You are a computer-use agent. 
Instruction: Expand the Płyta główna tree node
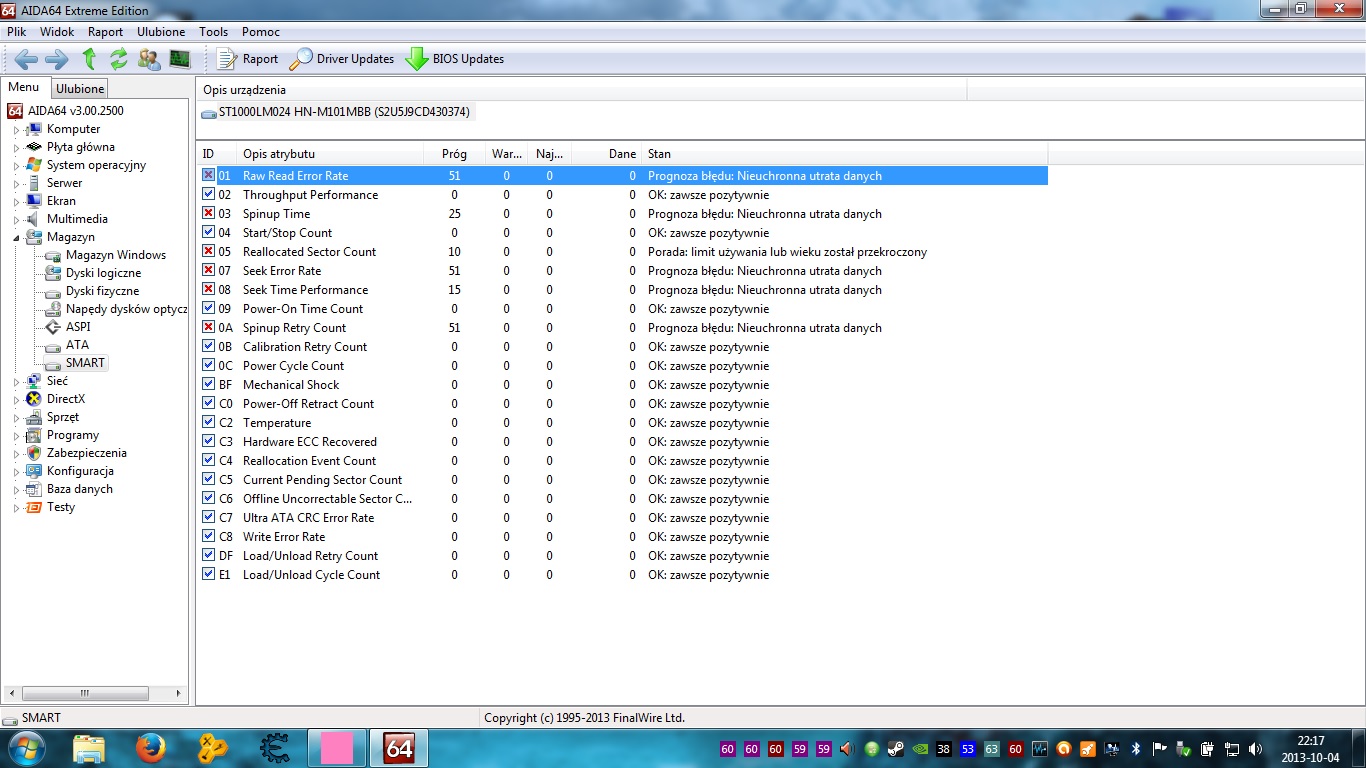pos(16,147)
